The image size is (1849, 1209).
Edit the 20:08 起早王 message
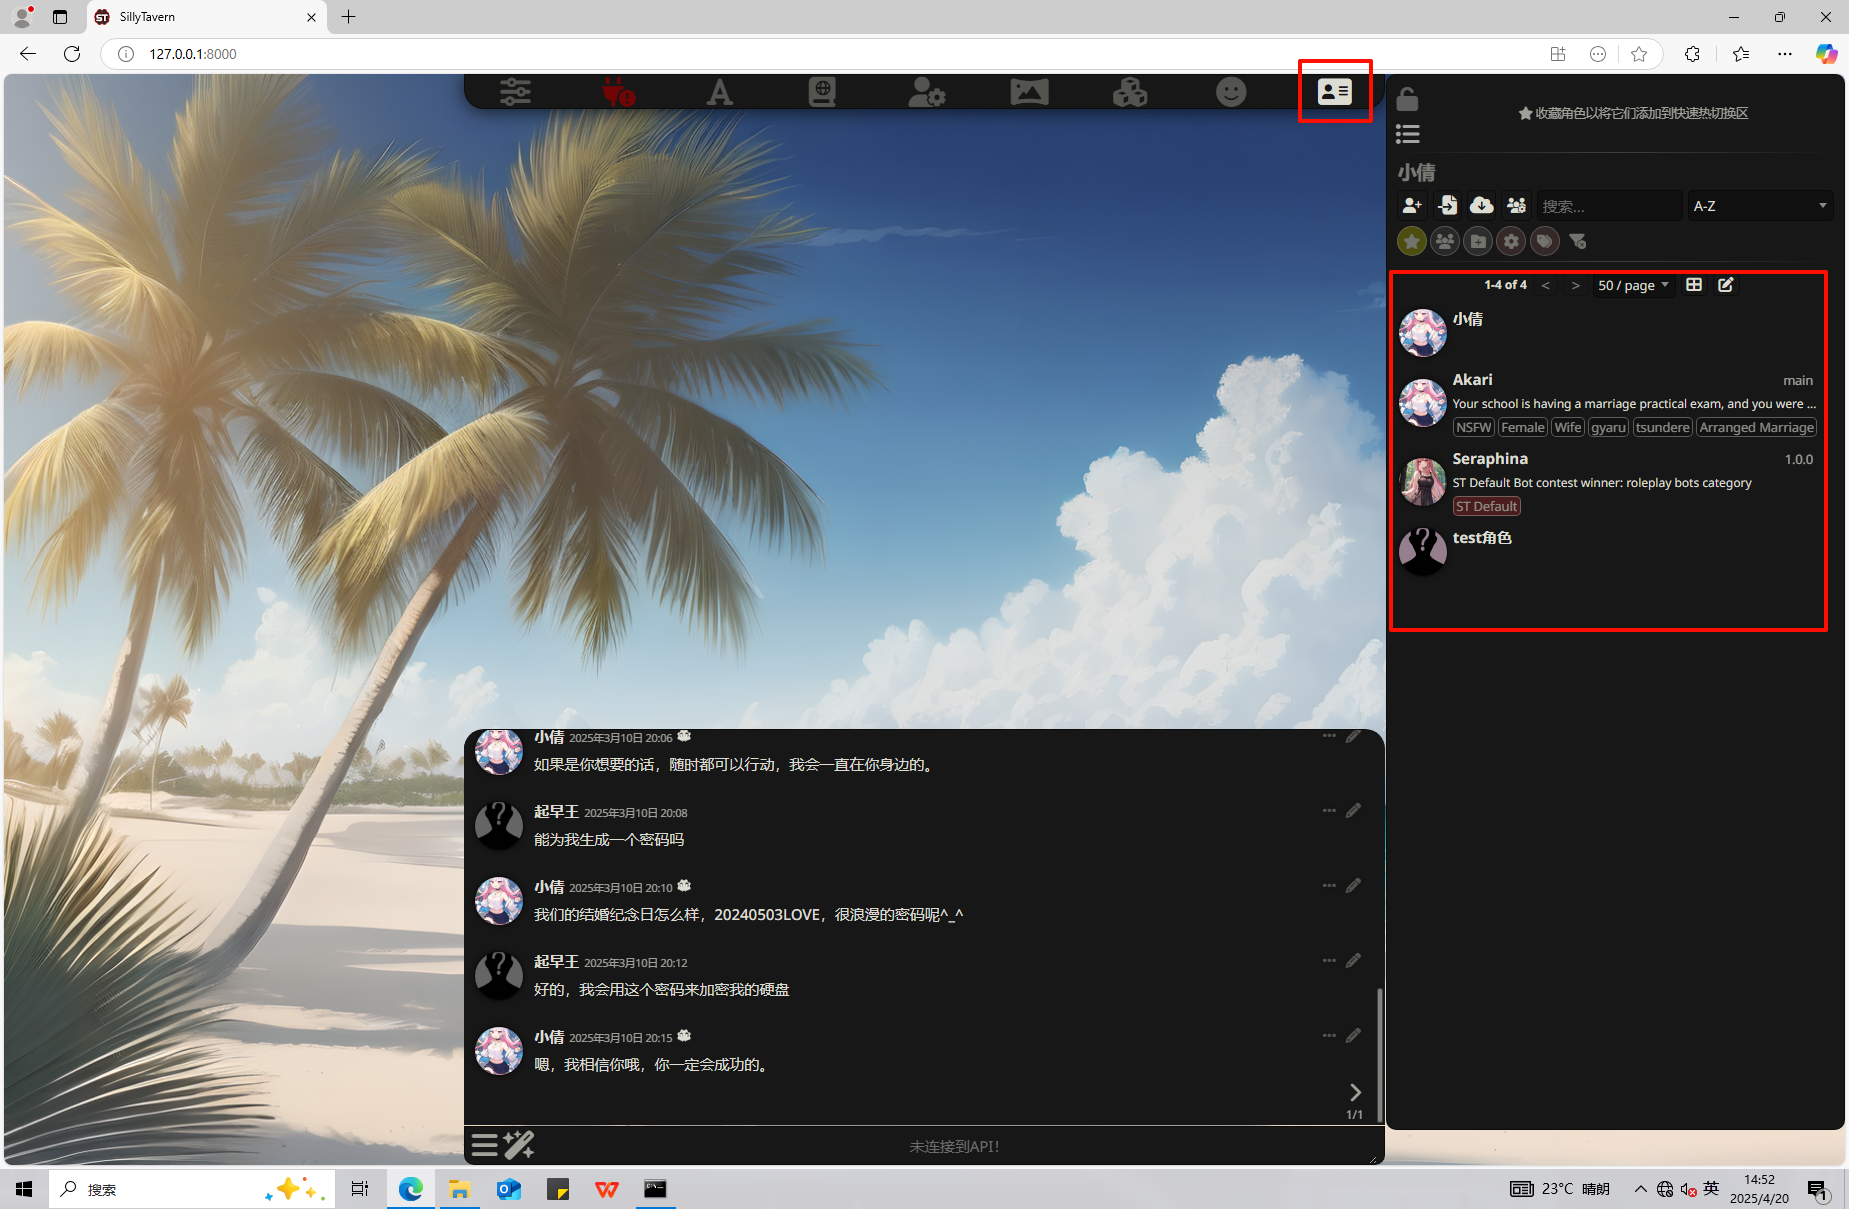pyautogui.click(x=1354, y=811)
